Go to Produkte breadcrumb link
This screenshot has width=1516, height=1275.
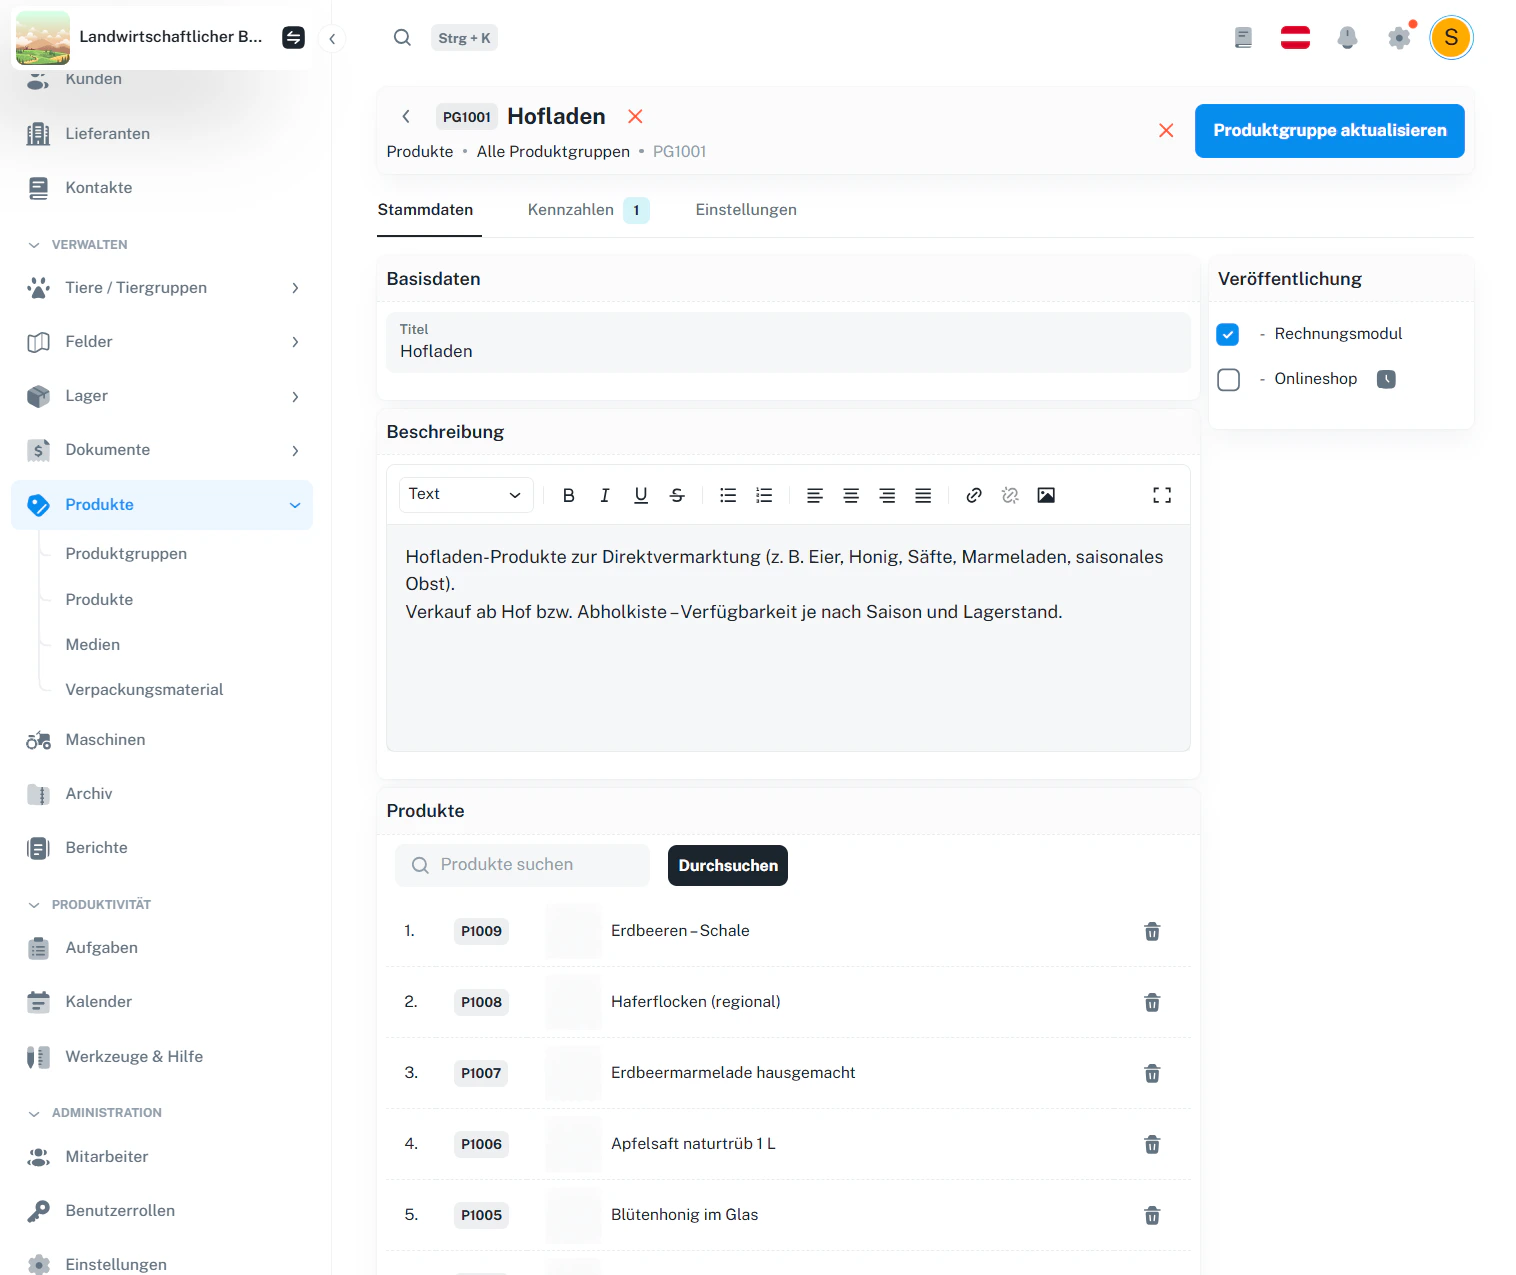[420, 152]
